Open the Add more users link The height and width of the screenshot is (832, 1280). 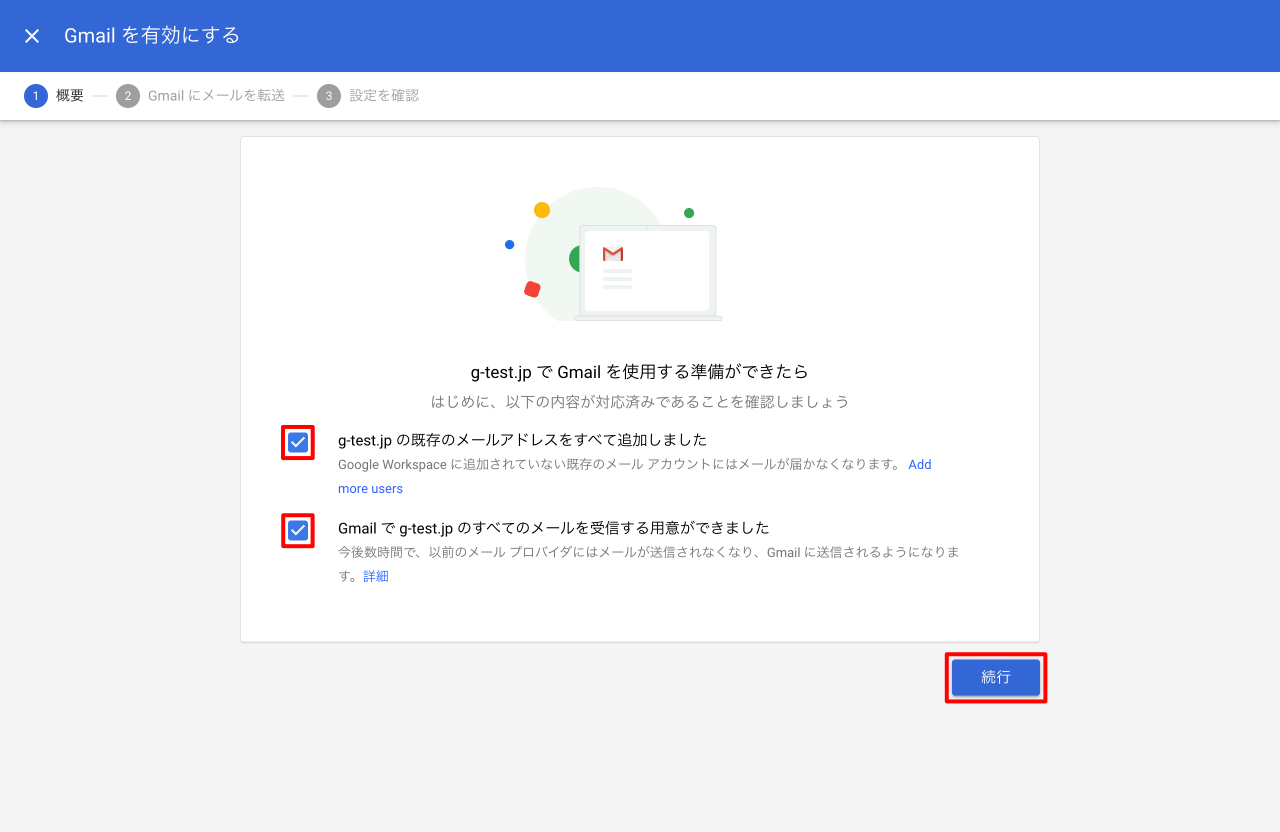point(635,477)
